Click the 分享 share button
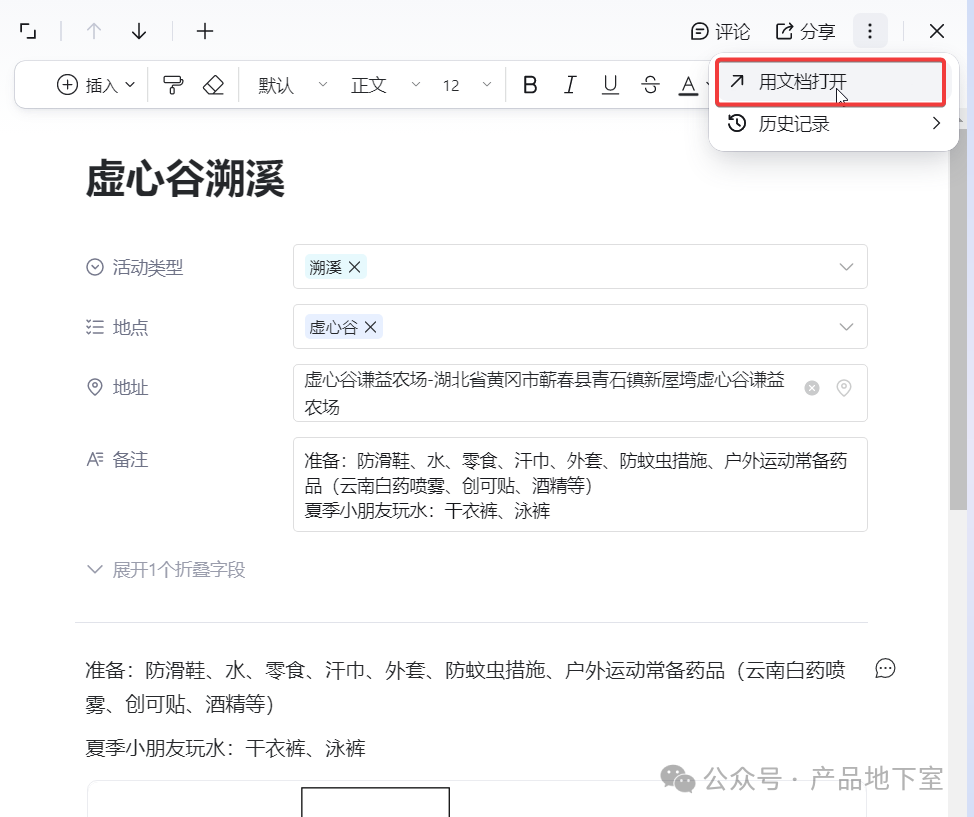This screenshot has width=974, height=817. pos(806,31)
